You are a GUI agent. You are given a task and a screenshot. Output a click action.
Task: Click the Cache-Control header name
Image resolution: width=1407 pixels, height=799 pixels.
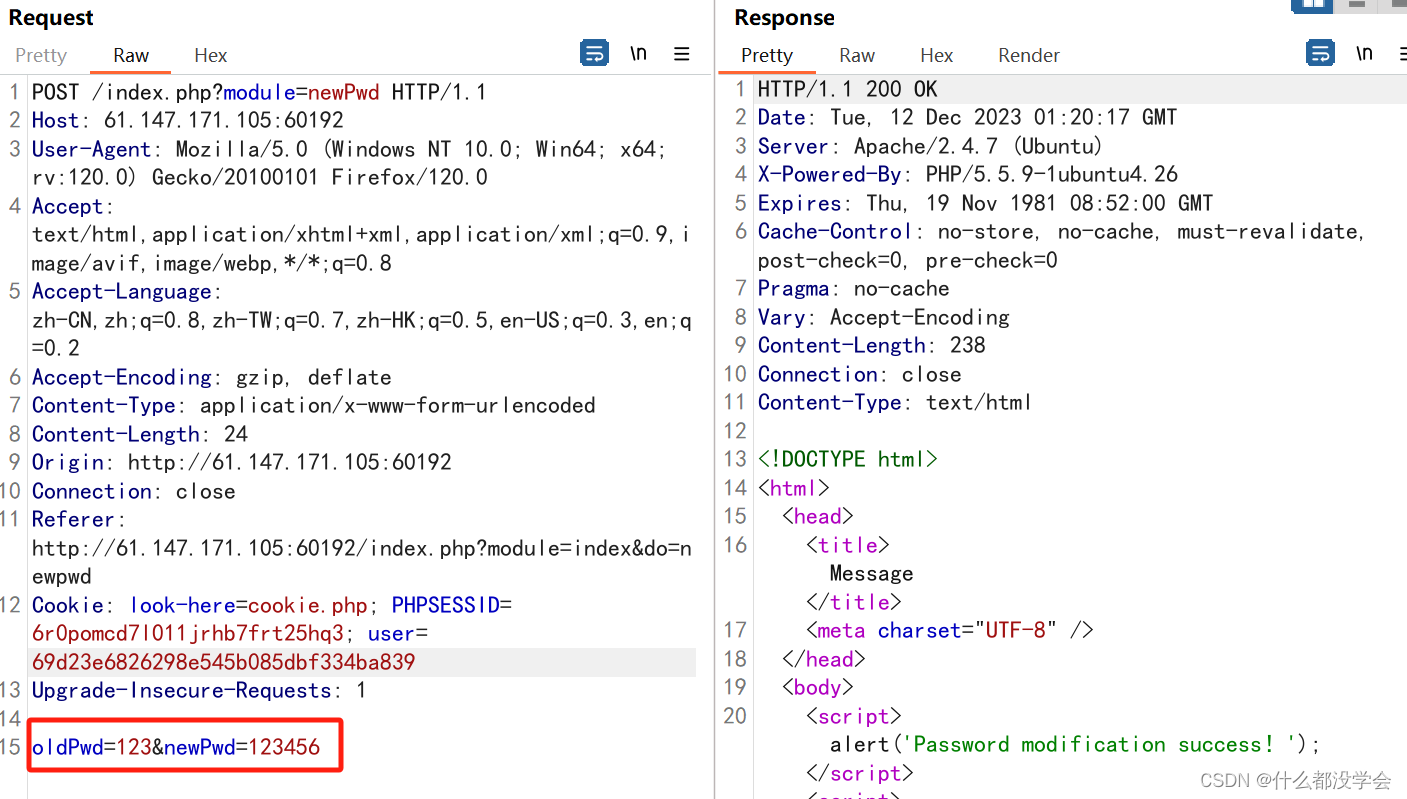(x=835, y=231)
